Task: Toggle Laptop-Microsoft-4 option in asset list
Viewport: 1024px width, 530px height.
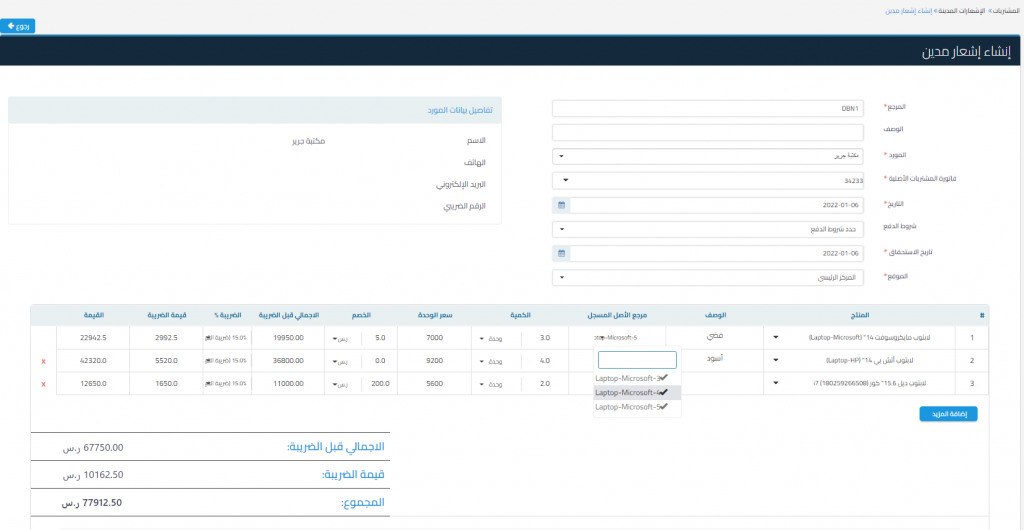Action: [637, 392]
